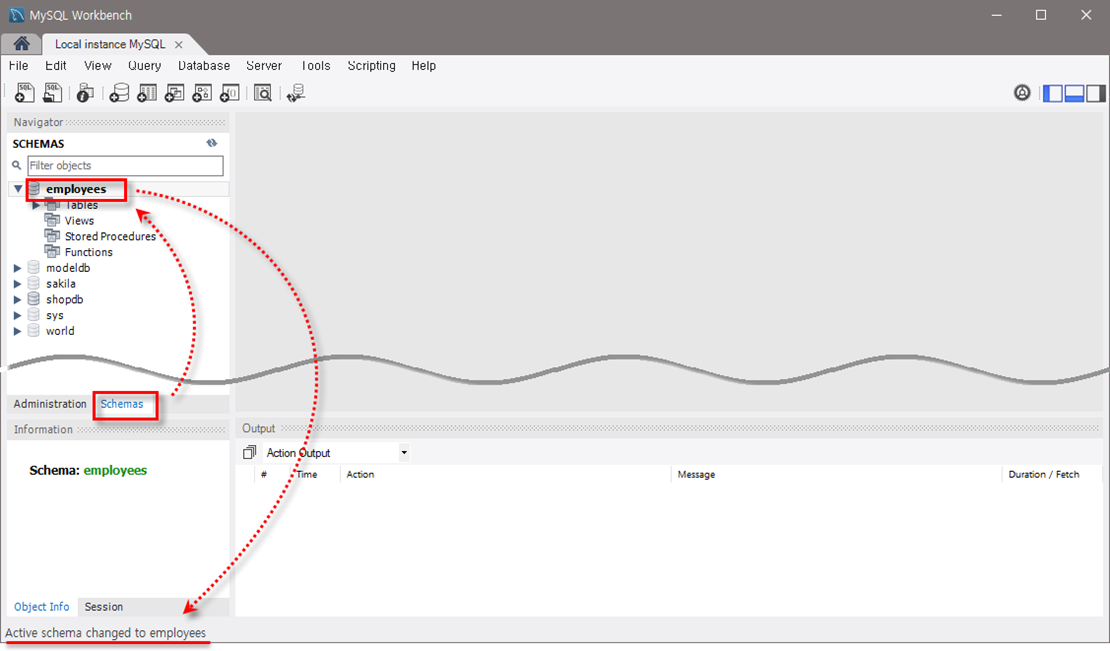Click the output copy icon
This screenshot has height=651, width=1110.
(x=249, y=452)
